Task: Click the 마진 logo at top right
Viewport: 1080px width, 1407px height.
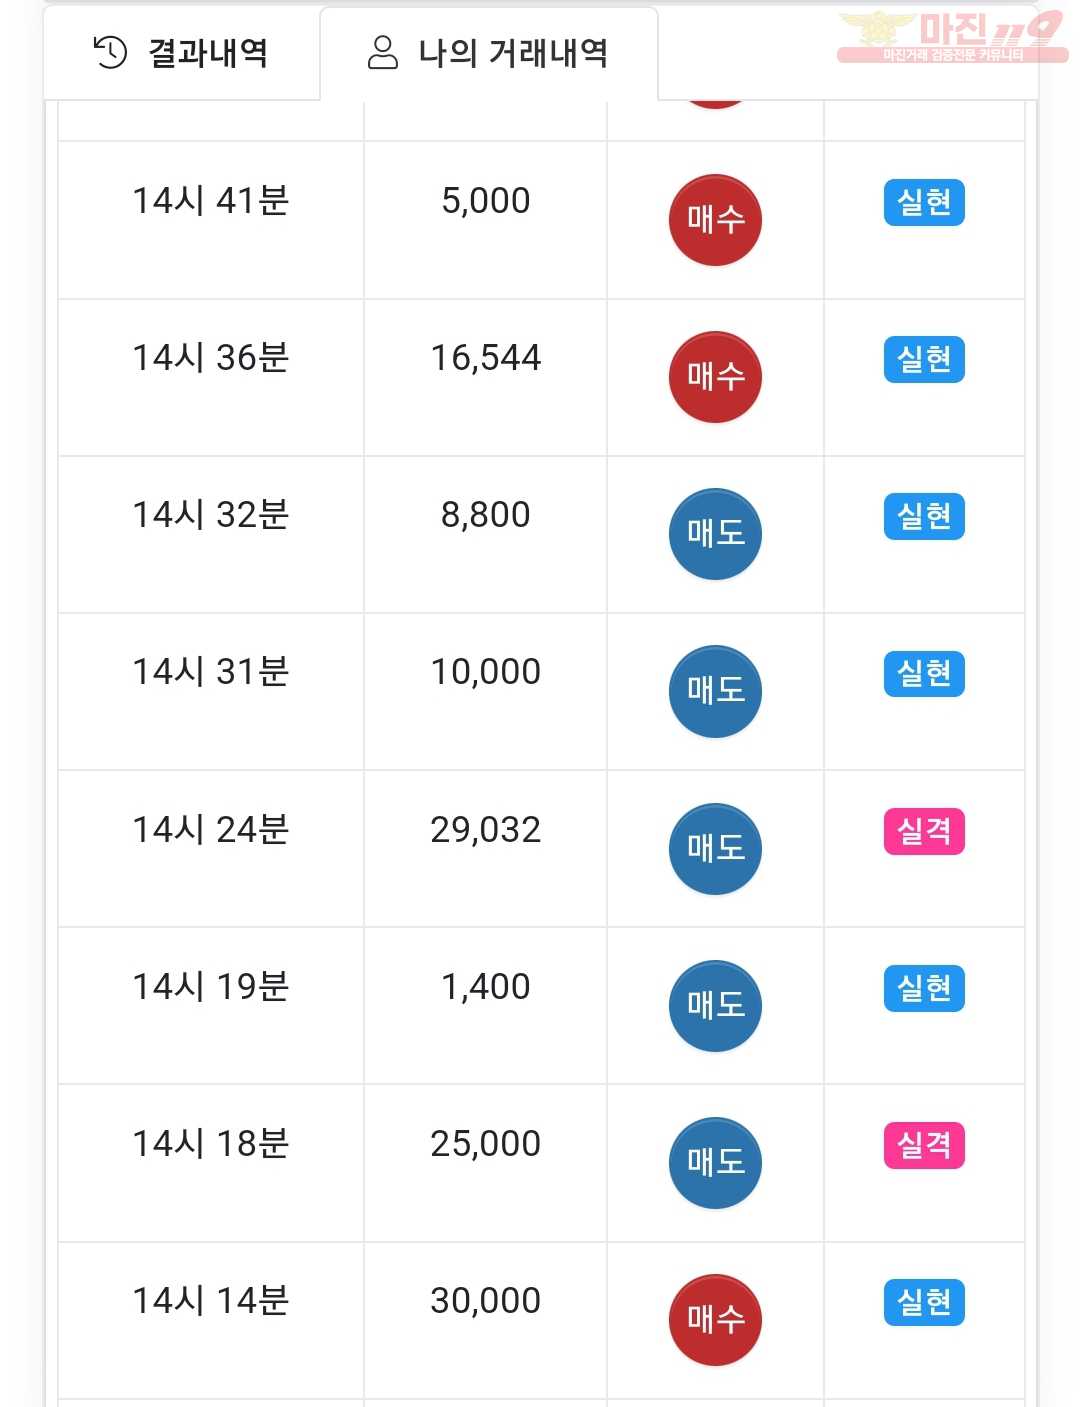Action: 951,37
